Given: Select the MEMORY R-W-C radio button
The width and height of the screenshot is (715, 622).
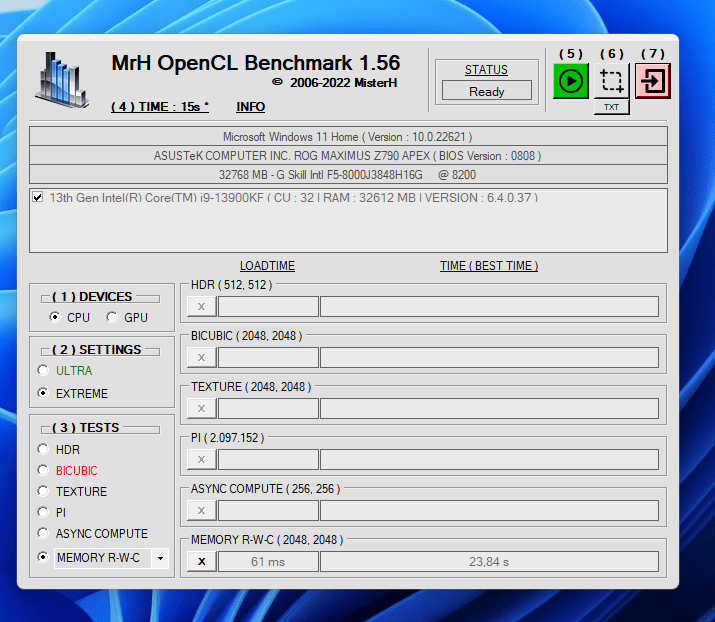Looking at the screenshot, I should [43, 557].
